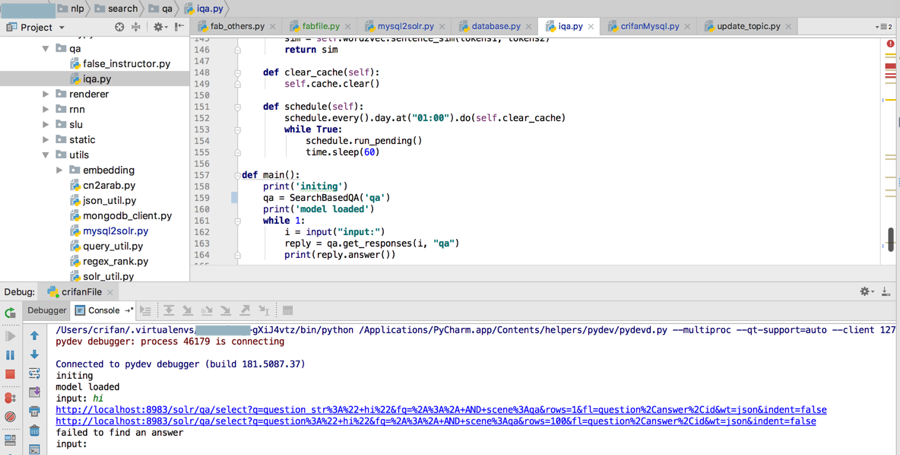Click the qa breadcrumb folder
Viewport: 900px width, 455px height.
point(161,9)
